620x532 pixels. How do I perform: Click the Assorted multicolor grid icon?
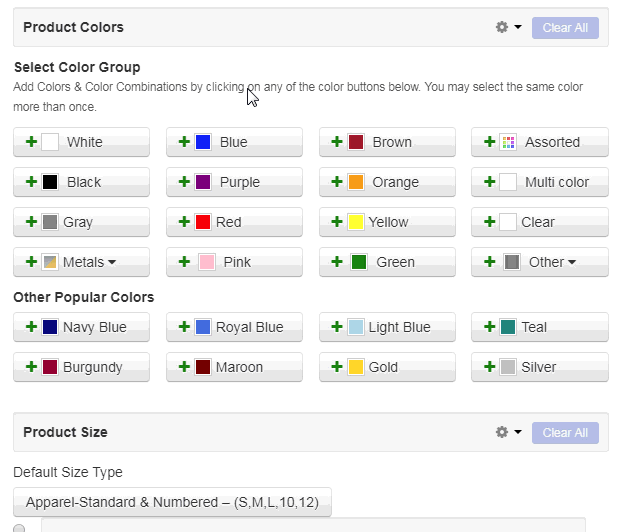(508, 142)
